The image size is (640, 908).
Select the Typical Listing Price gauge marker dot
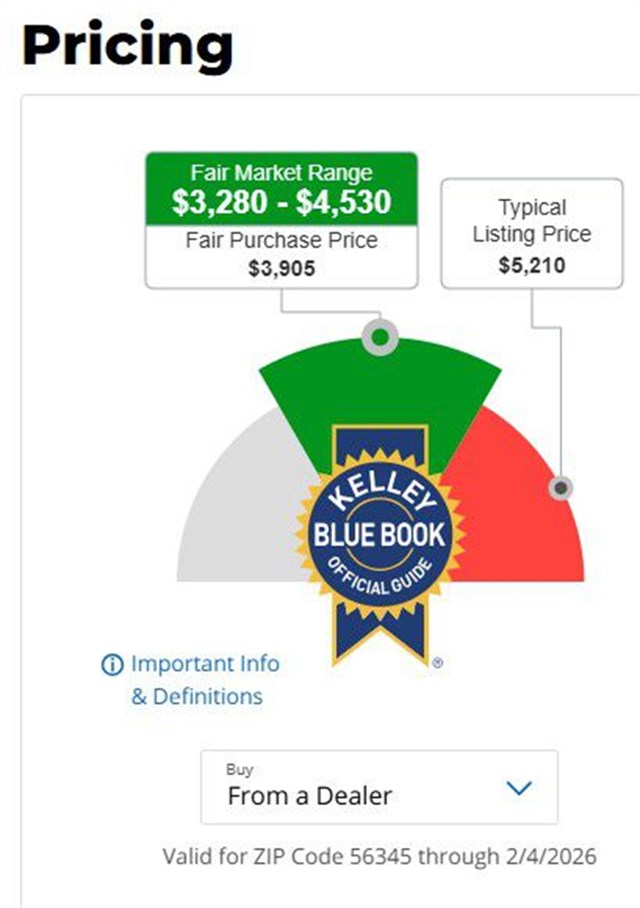[x=562, y=488]
